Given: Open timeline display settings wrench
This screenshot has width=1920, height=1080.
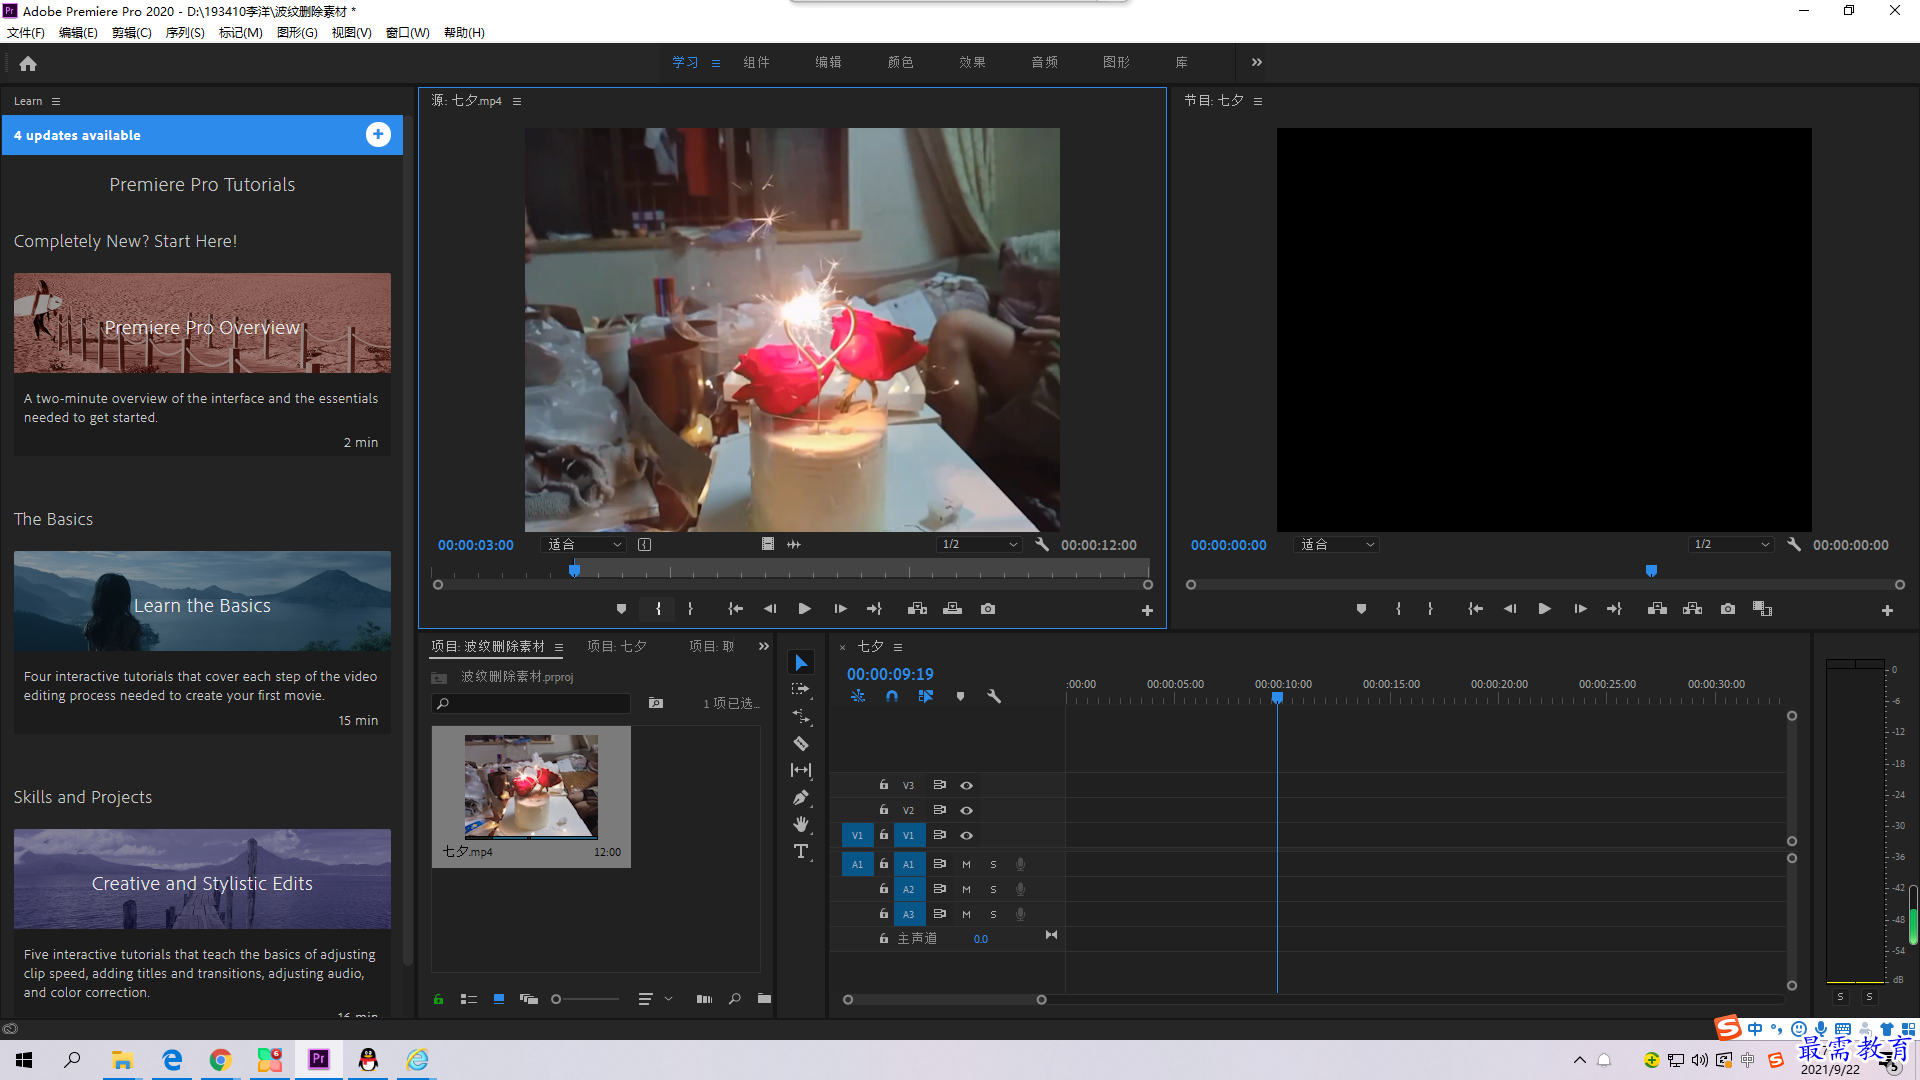Looking at the screenshot, I should 994,696.
